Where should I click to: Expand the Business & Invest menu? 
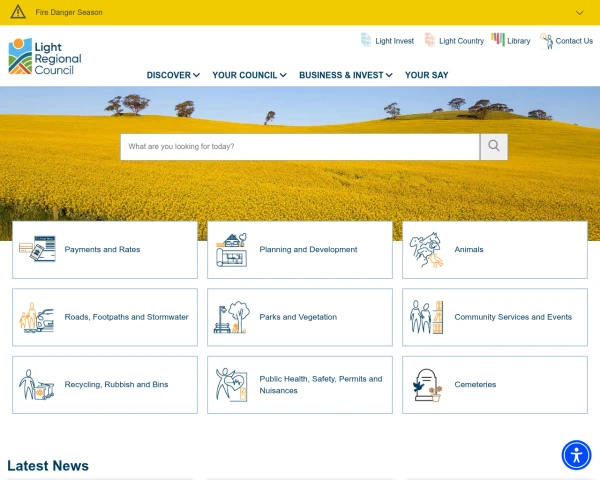pyautogui.click(x=345, y=75)
